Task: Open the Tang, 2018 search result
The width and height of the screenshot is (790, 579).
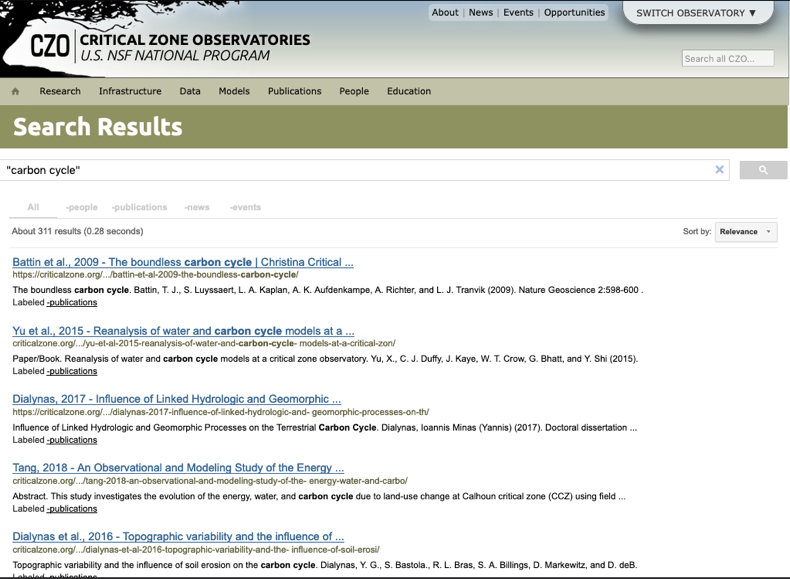Action: pyautogui.click(x=178, y=467)
